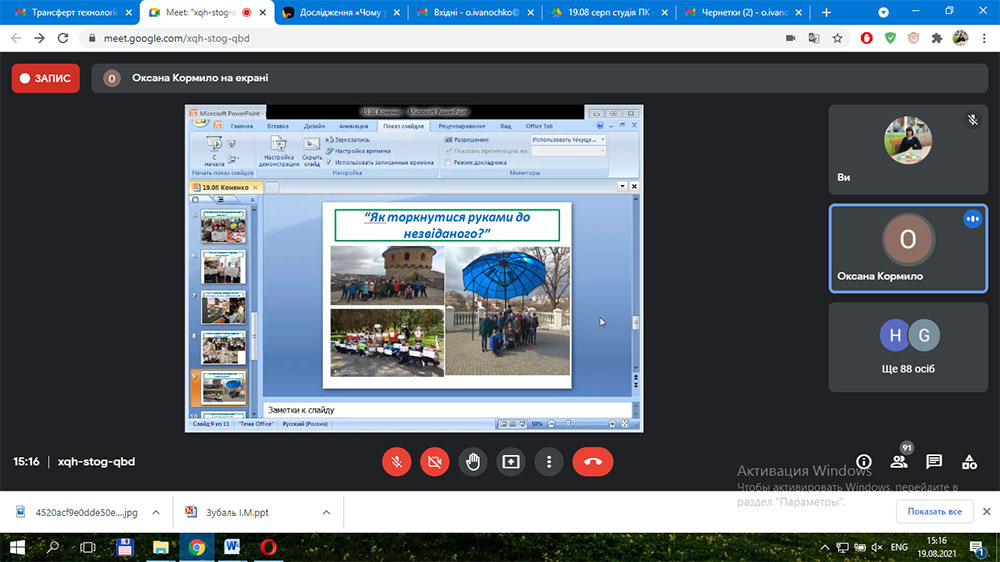Viewport: 1000px width, 562px height.
Task: Reload the page in Chrome
Action: tap(62, 38)
